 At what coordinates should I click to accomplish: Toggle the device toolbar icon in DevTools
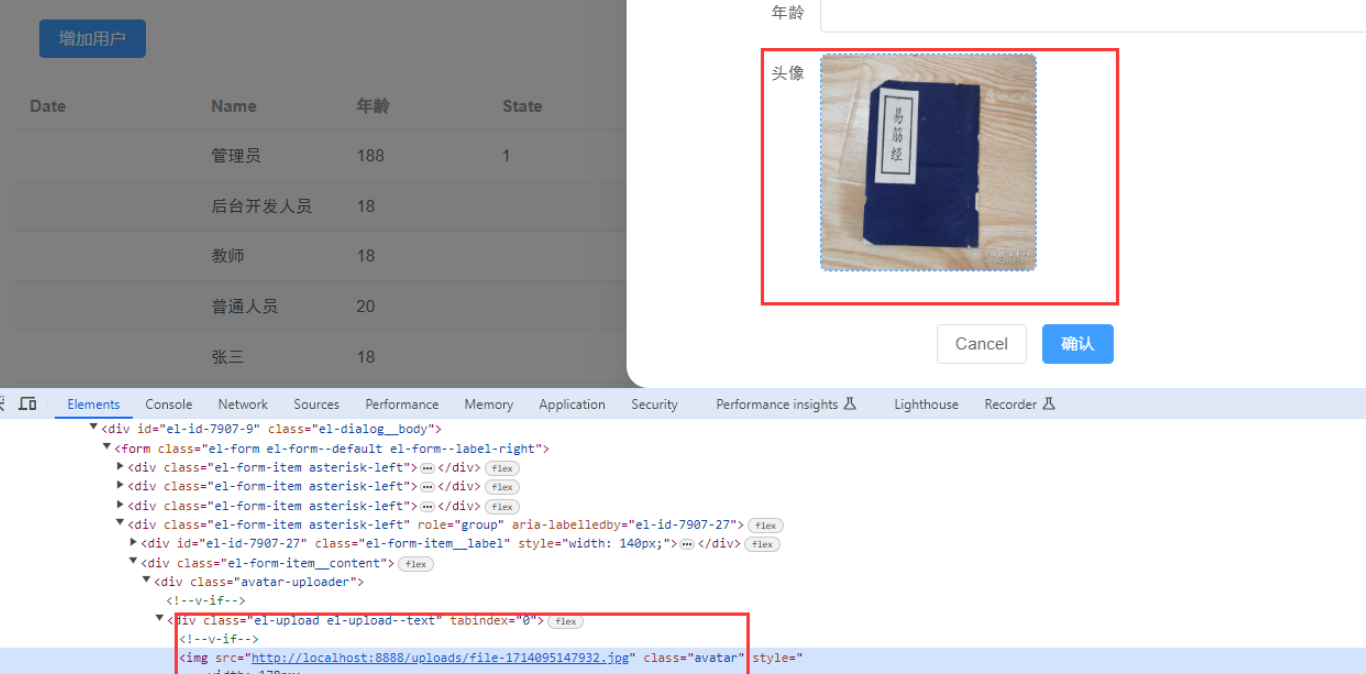coord(28,404)
